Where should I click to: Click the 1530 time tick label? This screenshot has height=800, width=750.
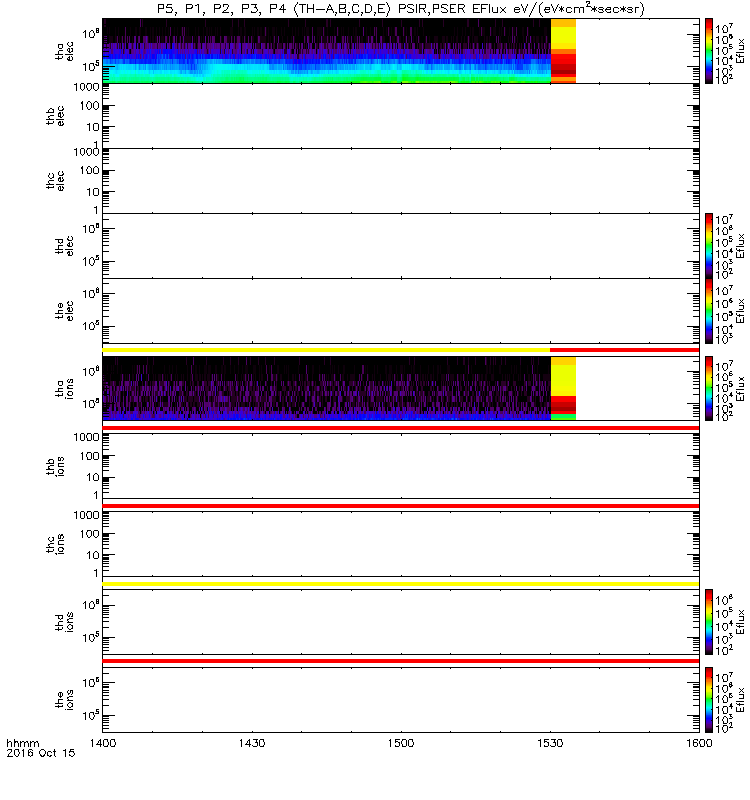click(550, 743)
